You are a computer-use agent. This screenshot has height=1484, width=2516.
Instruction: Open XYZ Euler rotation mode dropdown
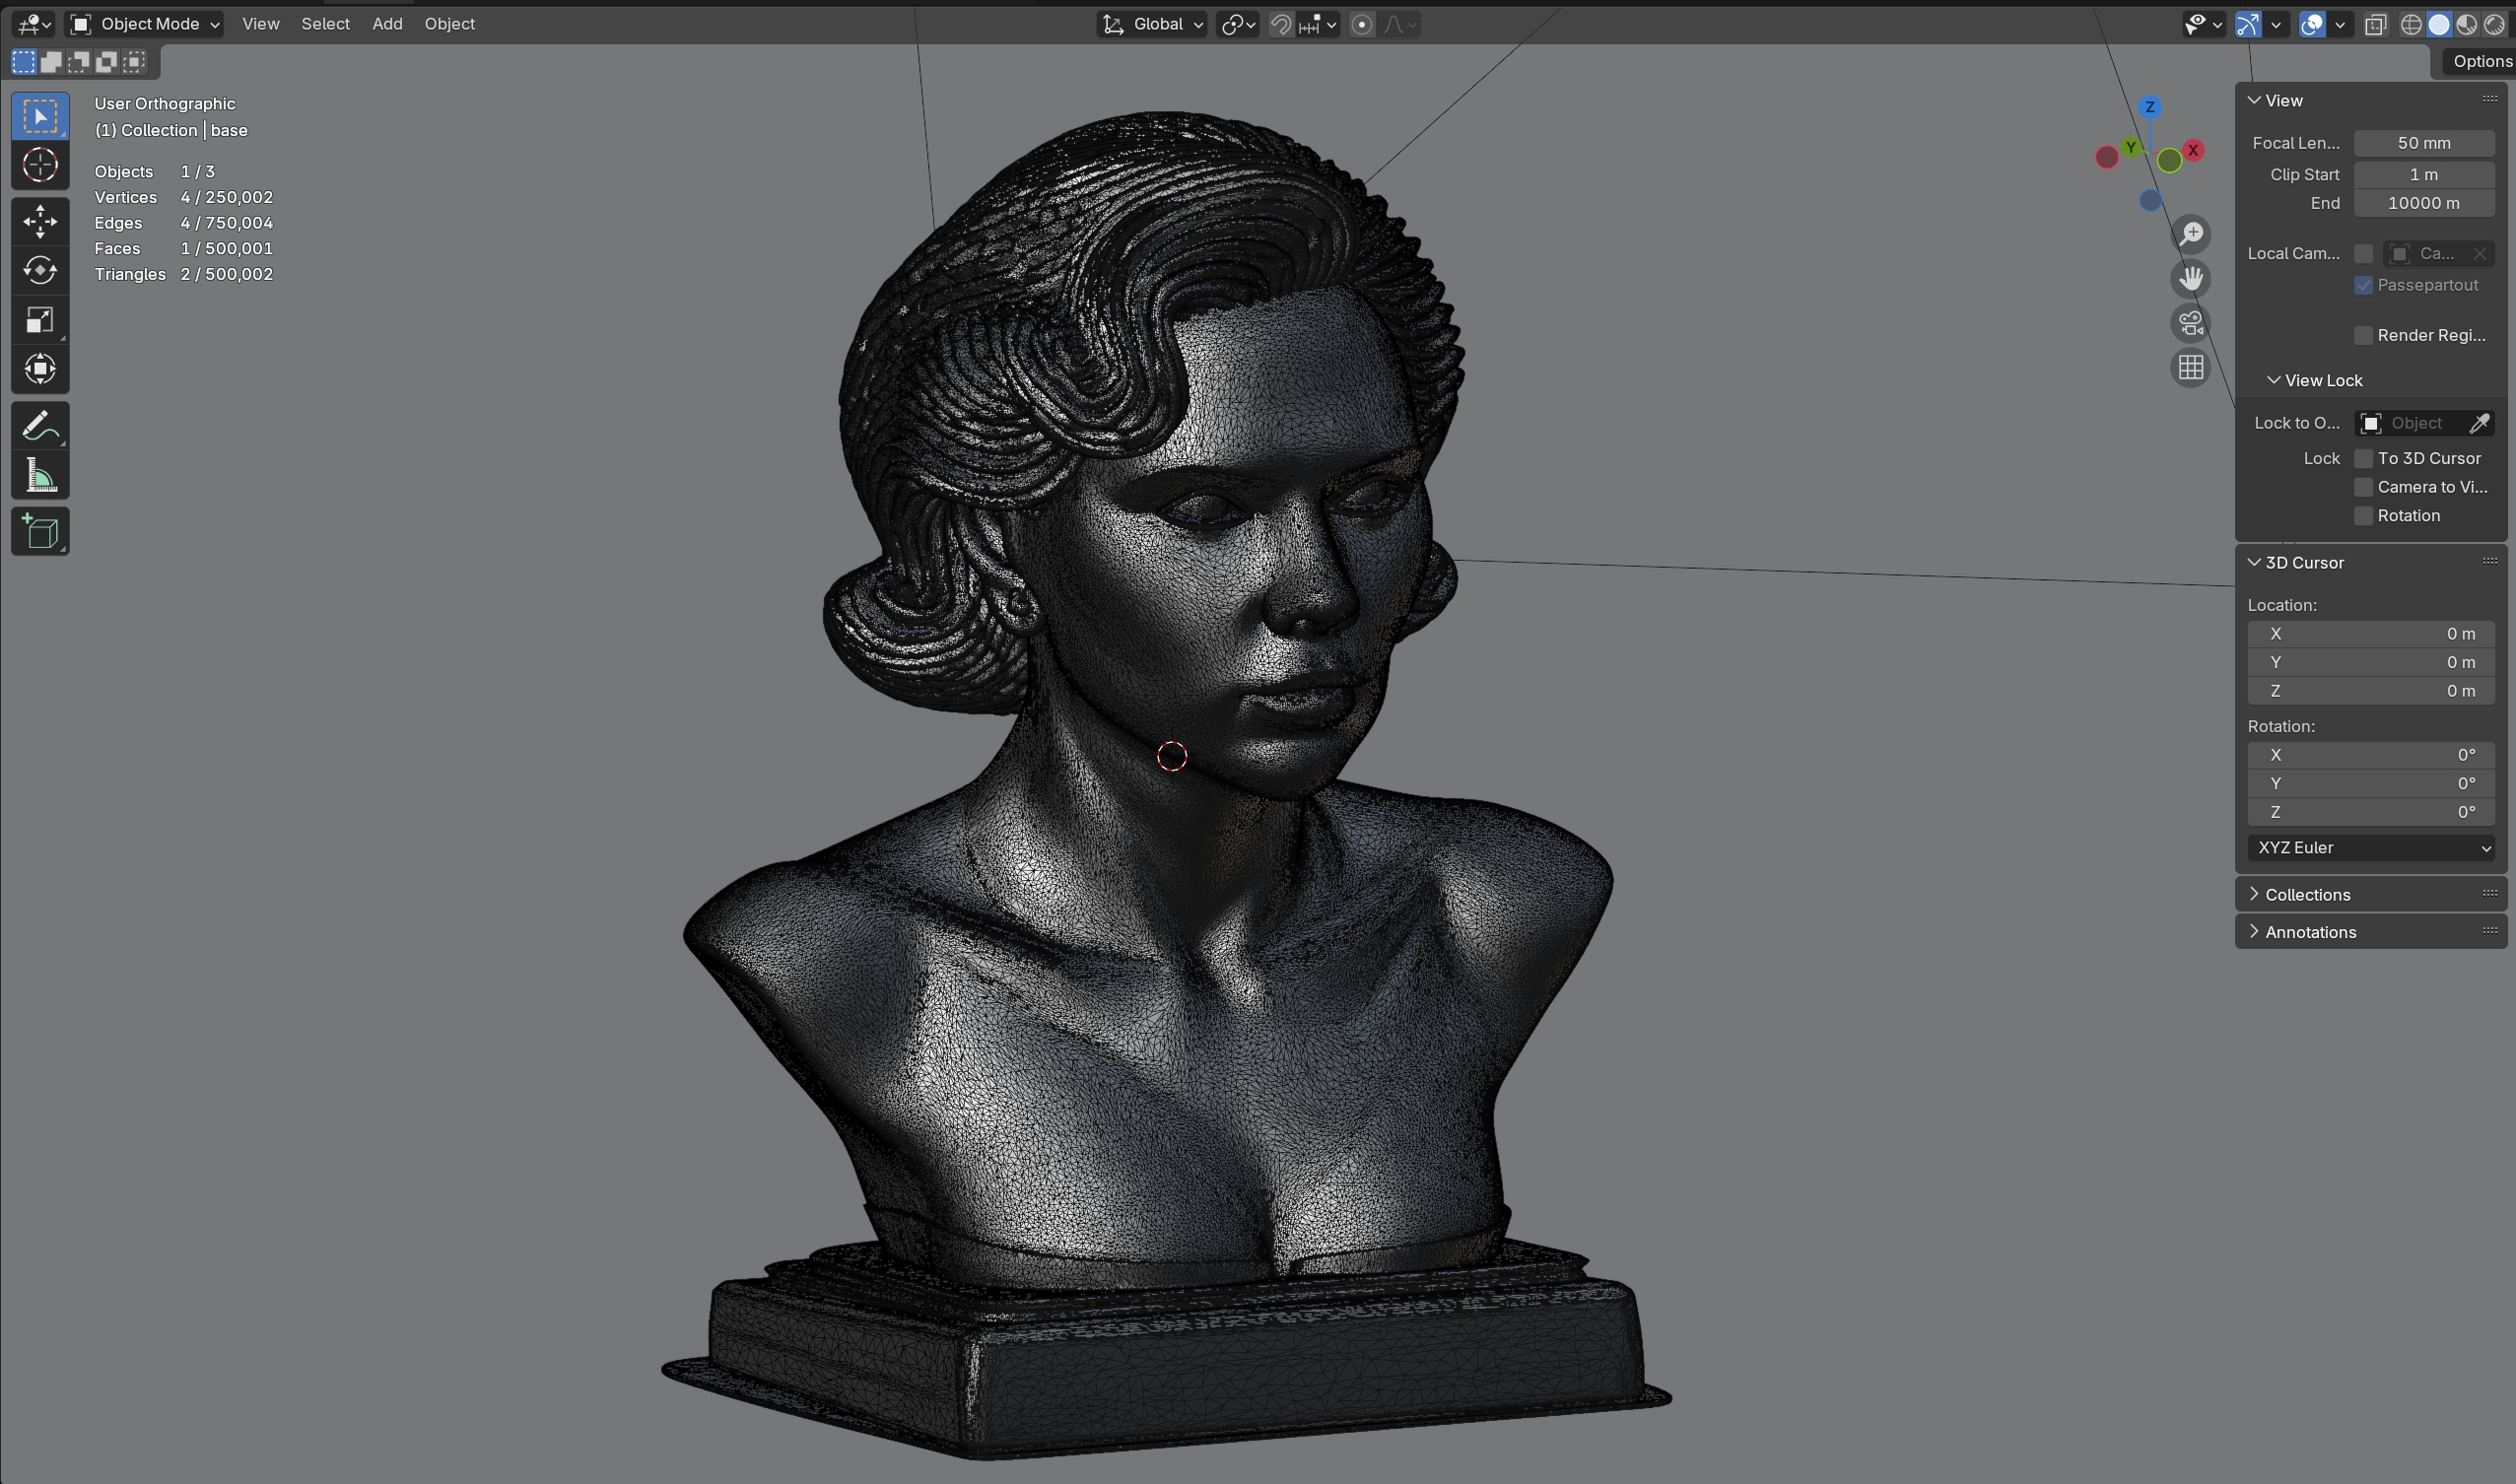click(2370, 848)
